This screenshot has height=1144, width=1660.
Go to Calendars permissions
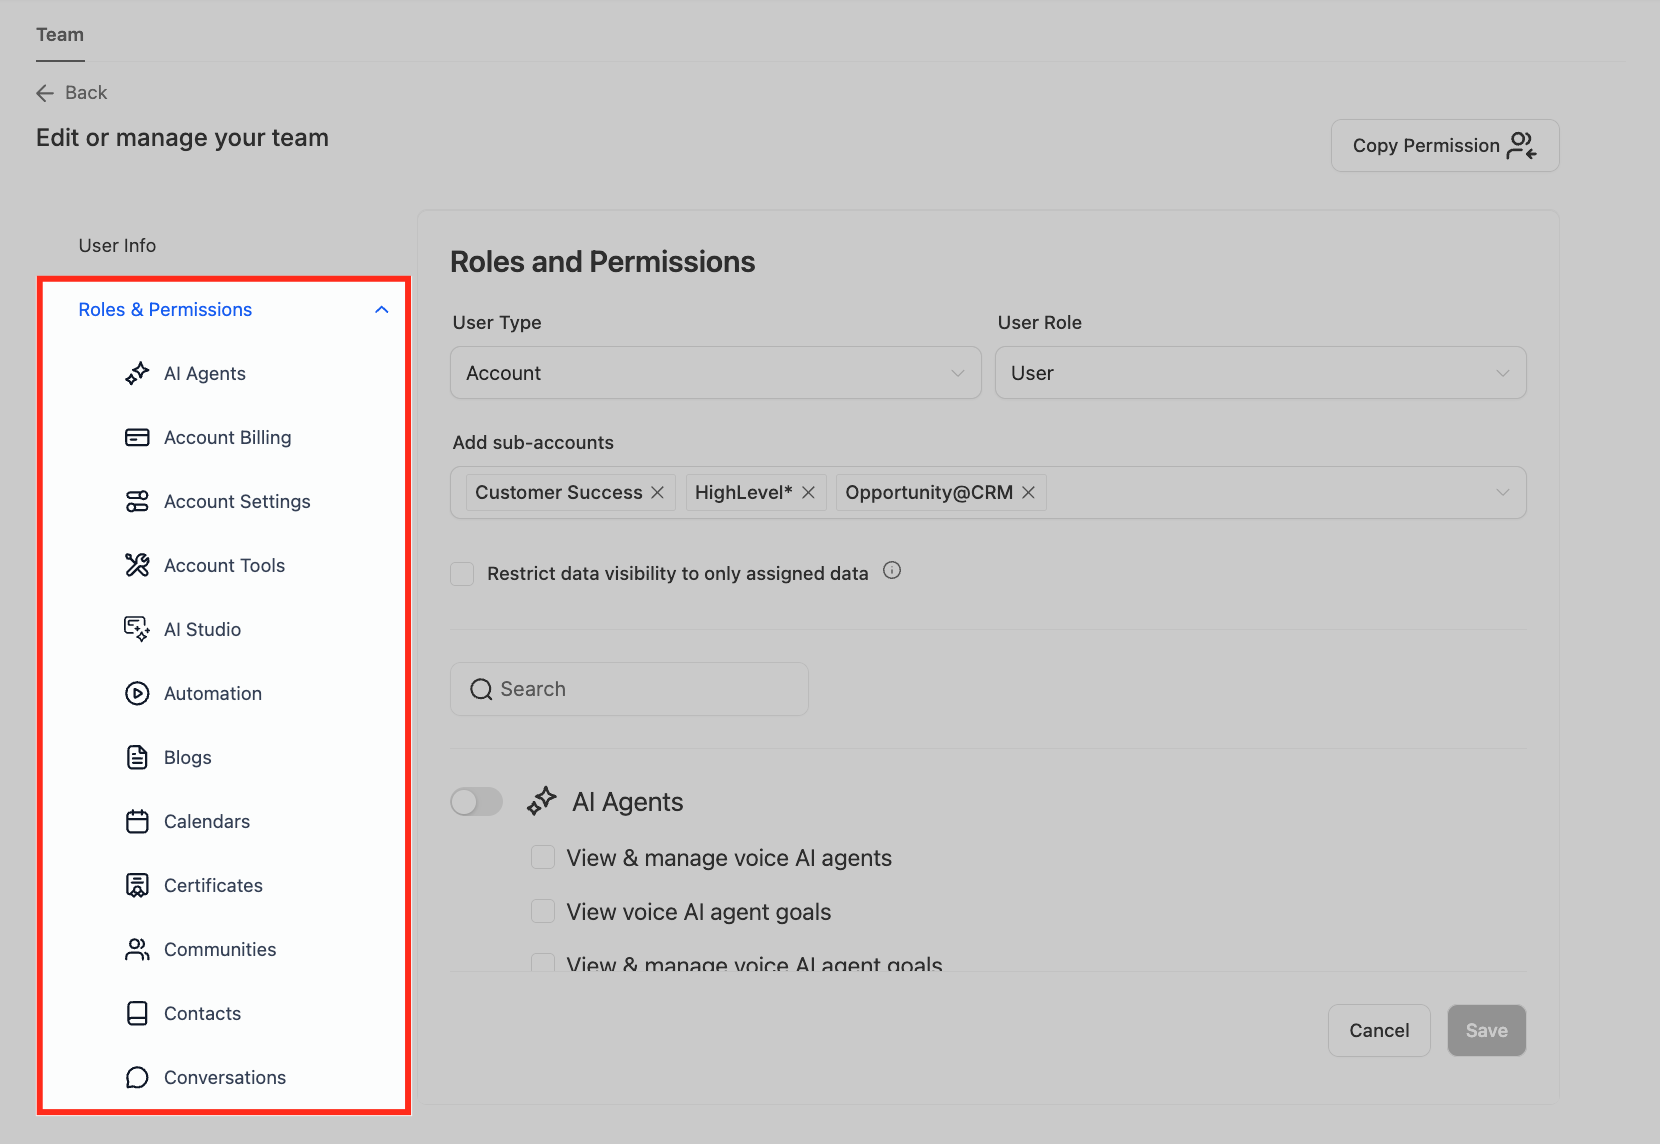pos(207,821)
